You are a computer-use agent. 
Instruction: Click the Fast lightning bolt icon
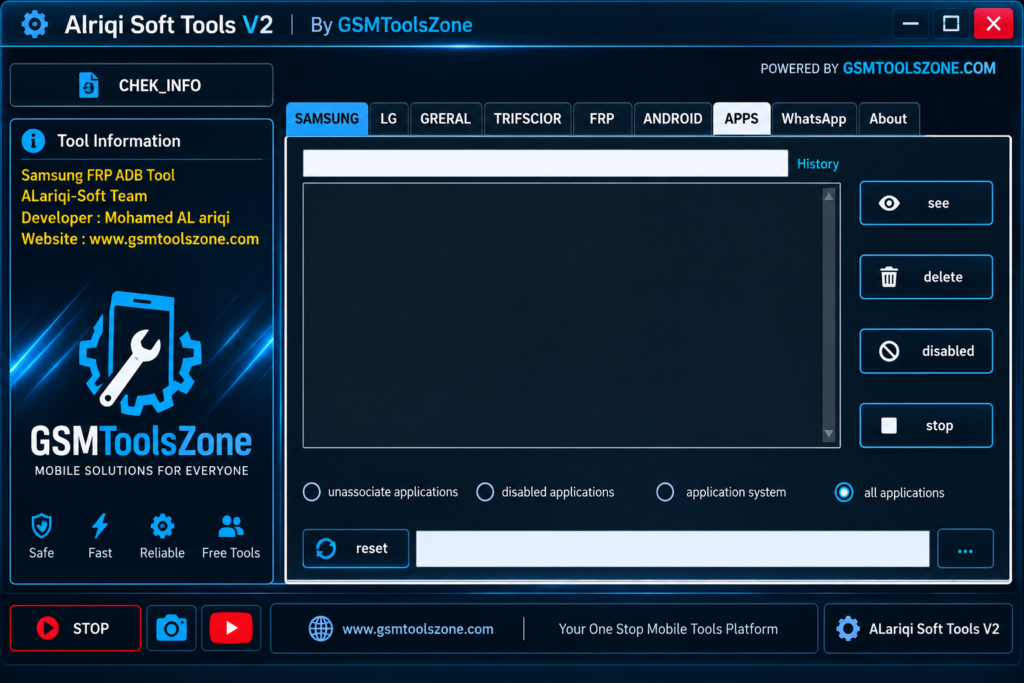coord(100,526)
